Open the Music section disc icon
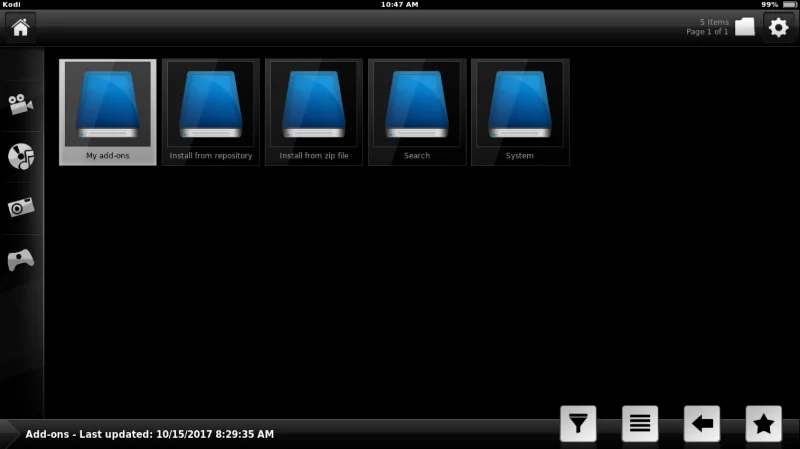This screenshot has height=449, width=800. coord(21,156)
